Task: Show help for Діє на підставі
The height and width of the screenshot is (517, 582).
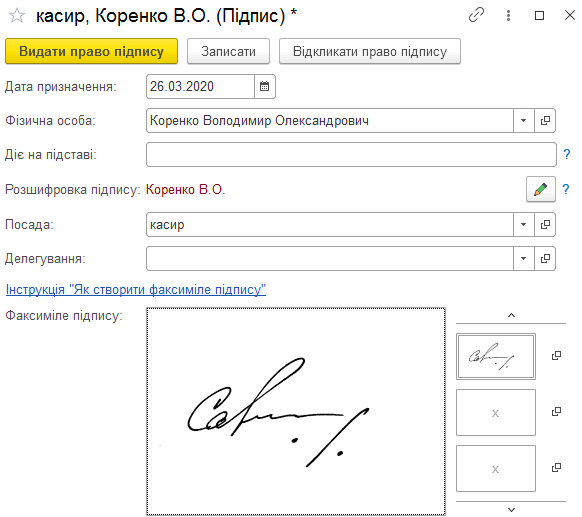Action: (566, 154)
